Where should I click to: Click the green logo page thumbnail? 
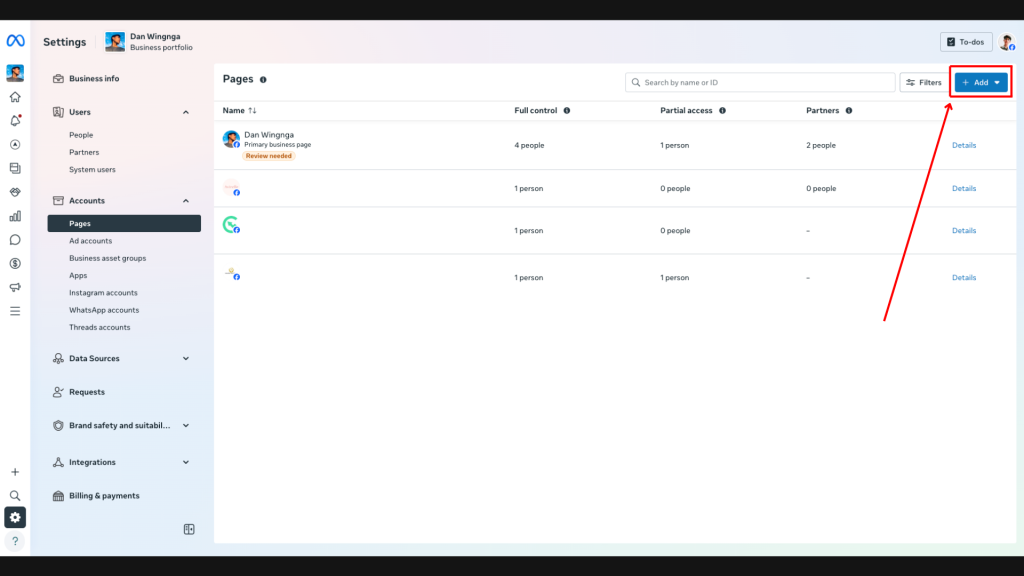tap(231, 225)
